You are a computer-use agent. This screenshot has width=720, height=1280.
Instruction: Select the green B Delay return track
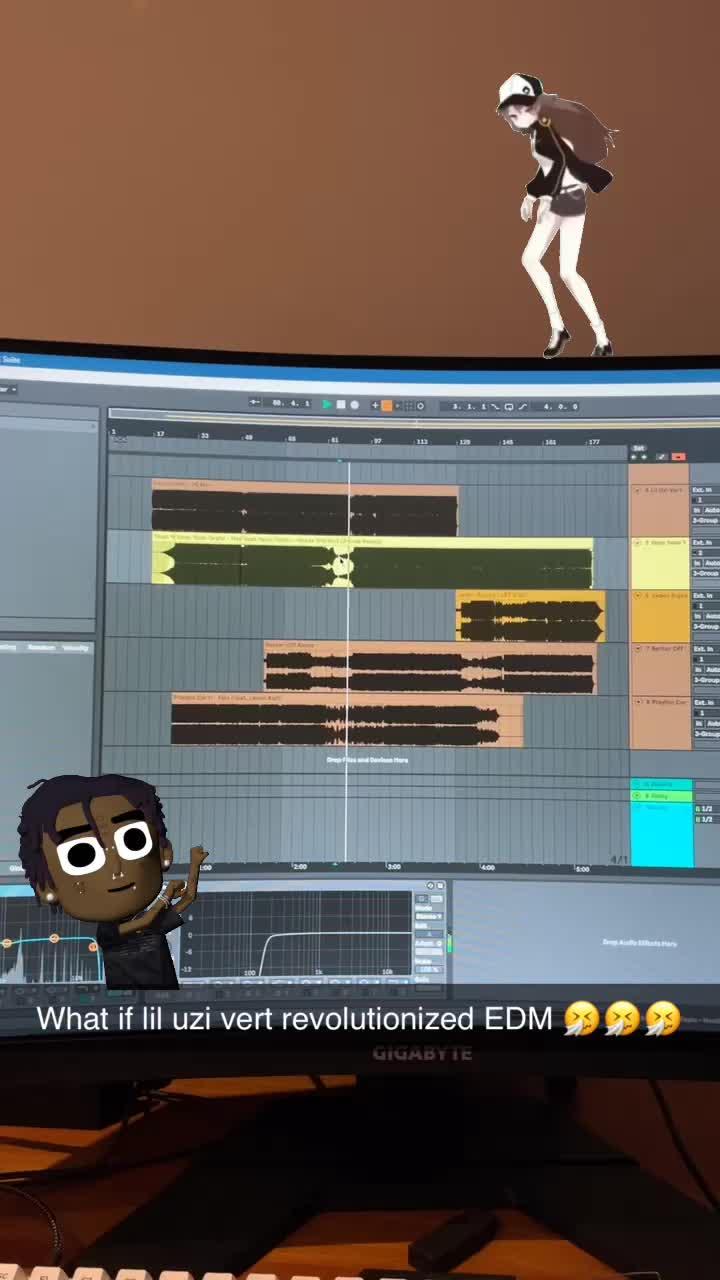(661, 796)
